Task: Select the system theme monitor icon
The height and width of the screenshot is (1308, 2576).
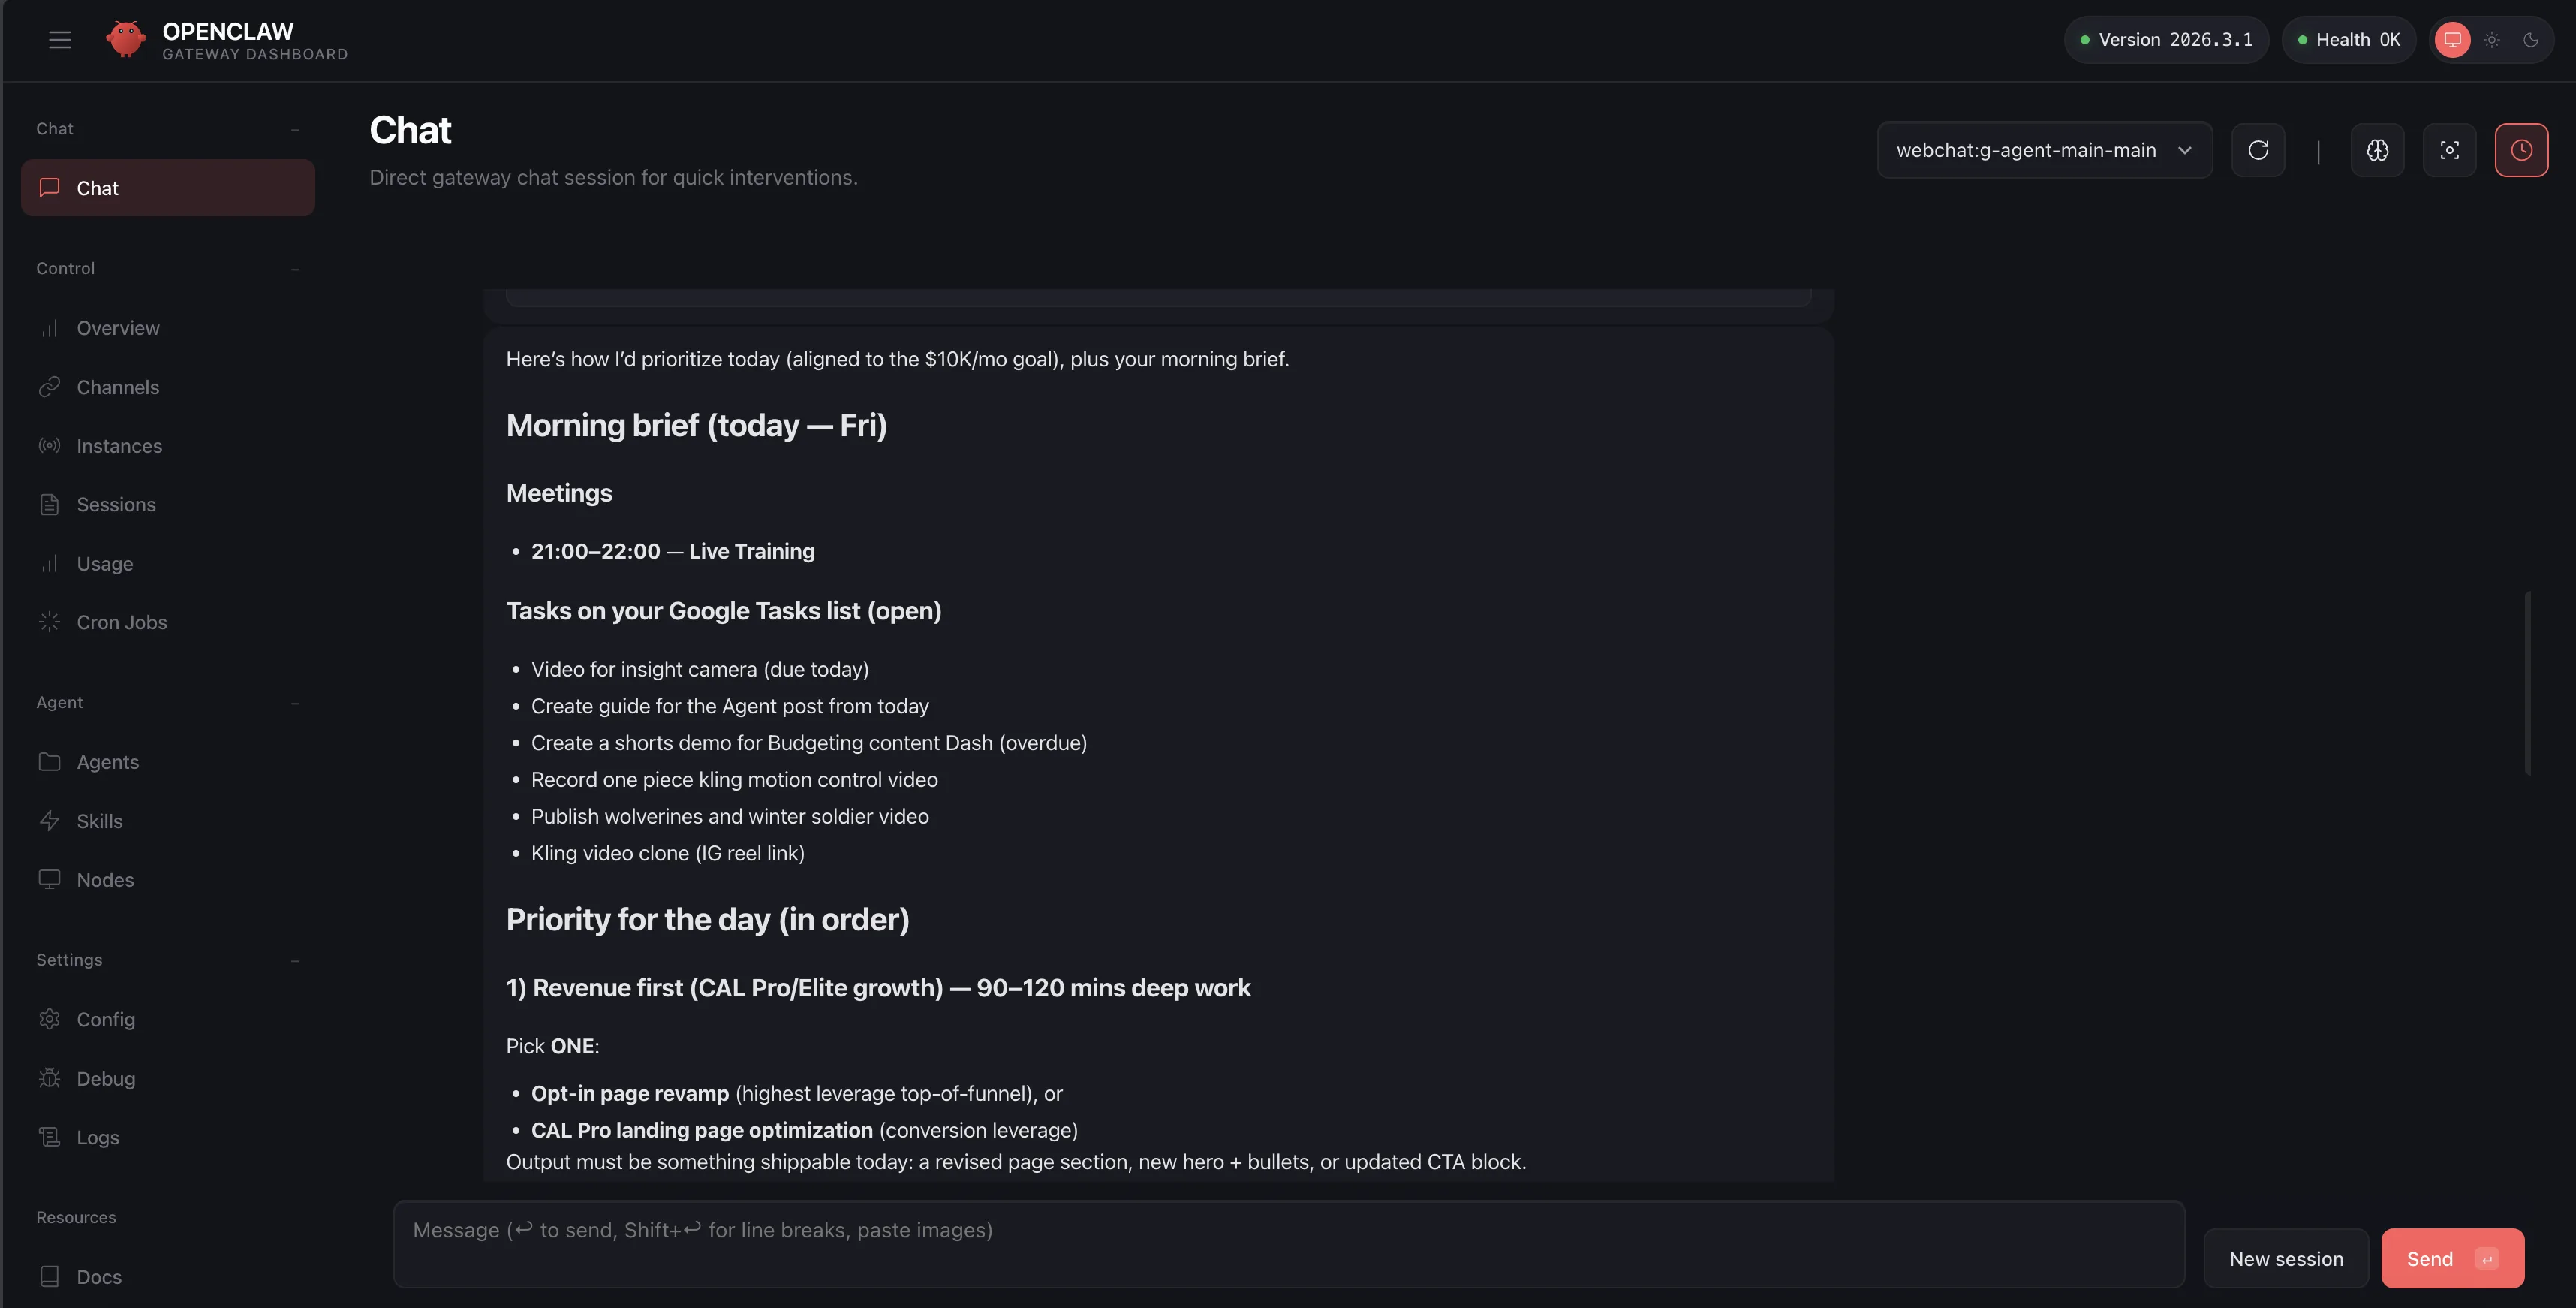Action: pos(2452,40)
